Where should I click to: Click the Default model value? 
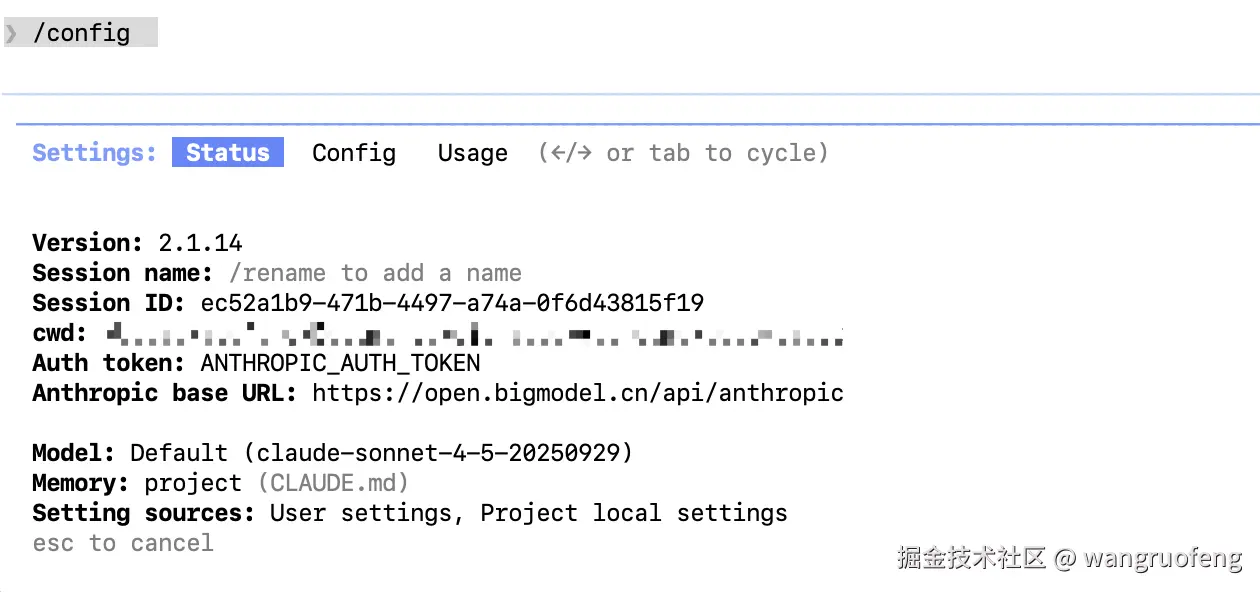381,453
